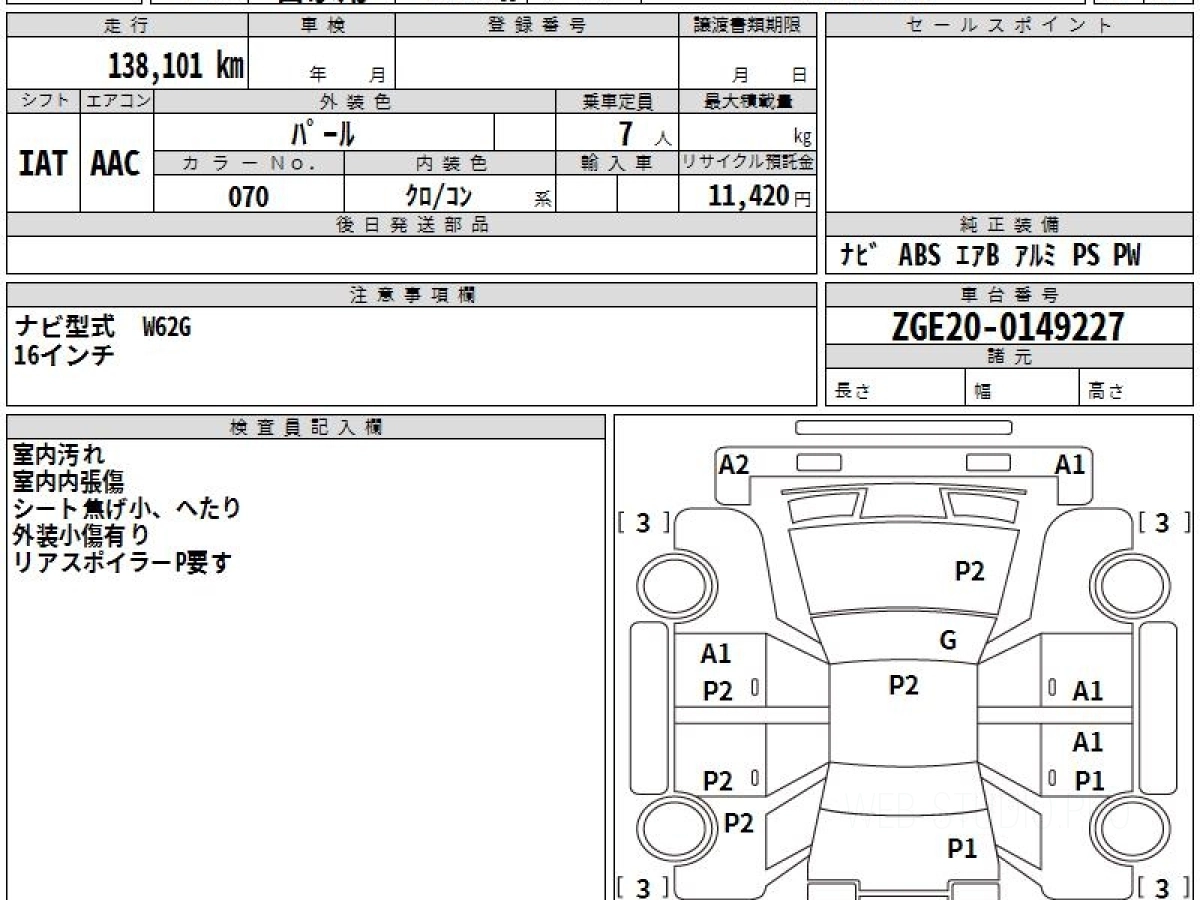Click the G mark on the windshield
1200x900 pixels.
pos(948,641)
